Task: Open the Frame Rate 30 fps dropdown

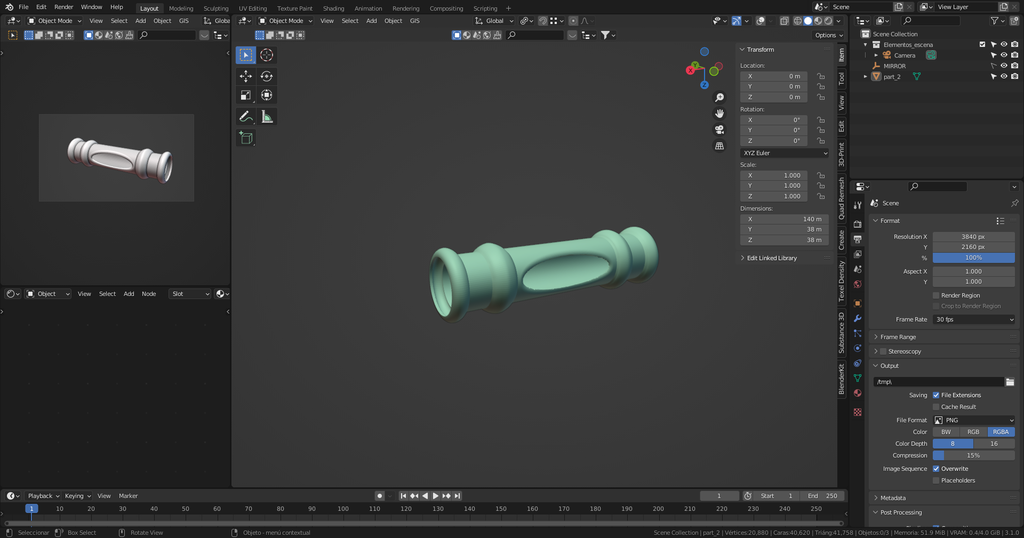Action: (x=974, y=319)
